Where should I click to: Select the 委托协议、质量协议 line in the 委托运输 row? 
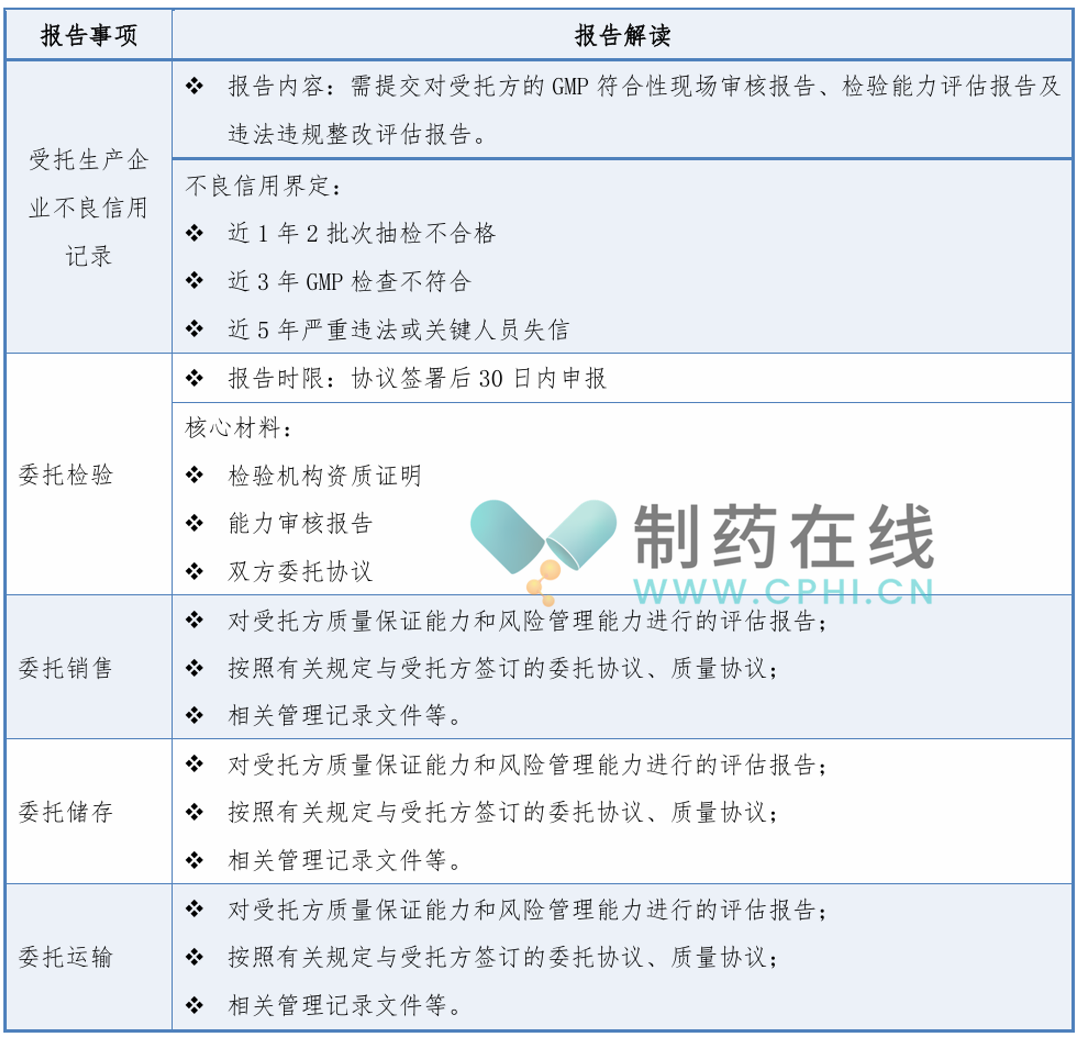pos(503,957)
